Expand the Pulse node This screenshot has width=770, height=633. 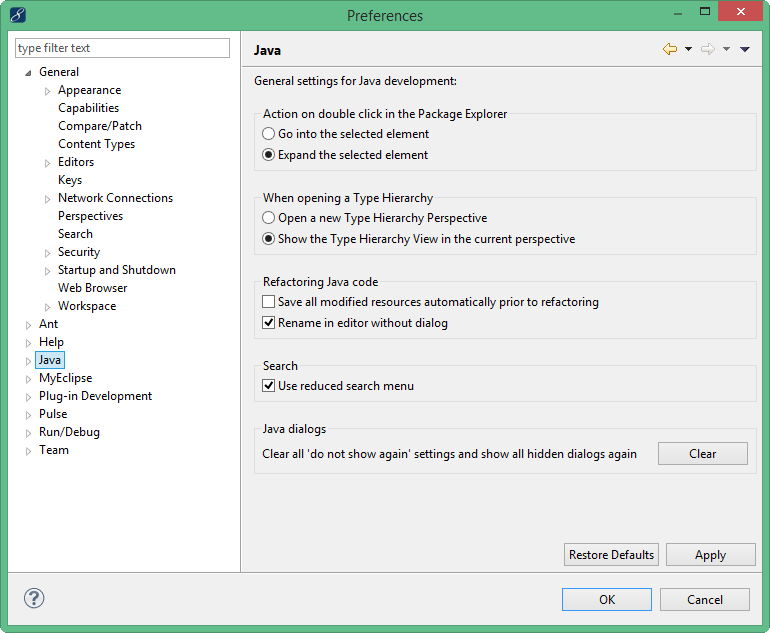[28, 415]
